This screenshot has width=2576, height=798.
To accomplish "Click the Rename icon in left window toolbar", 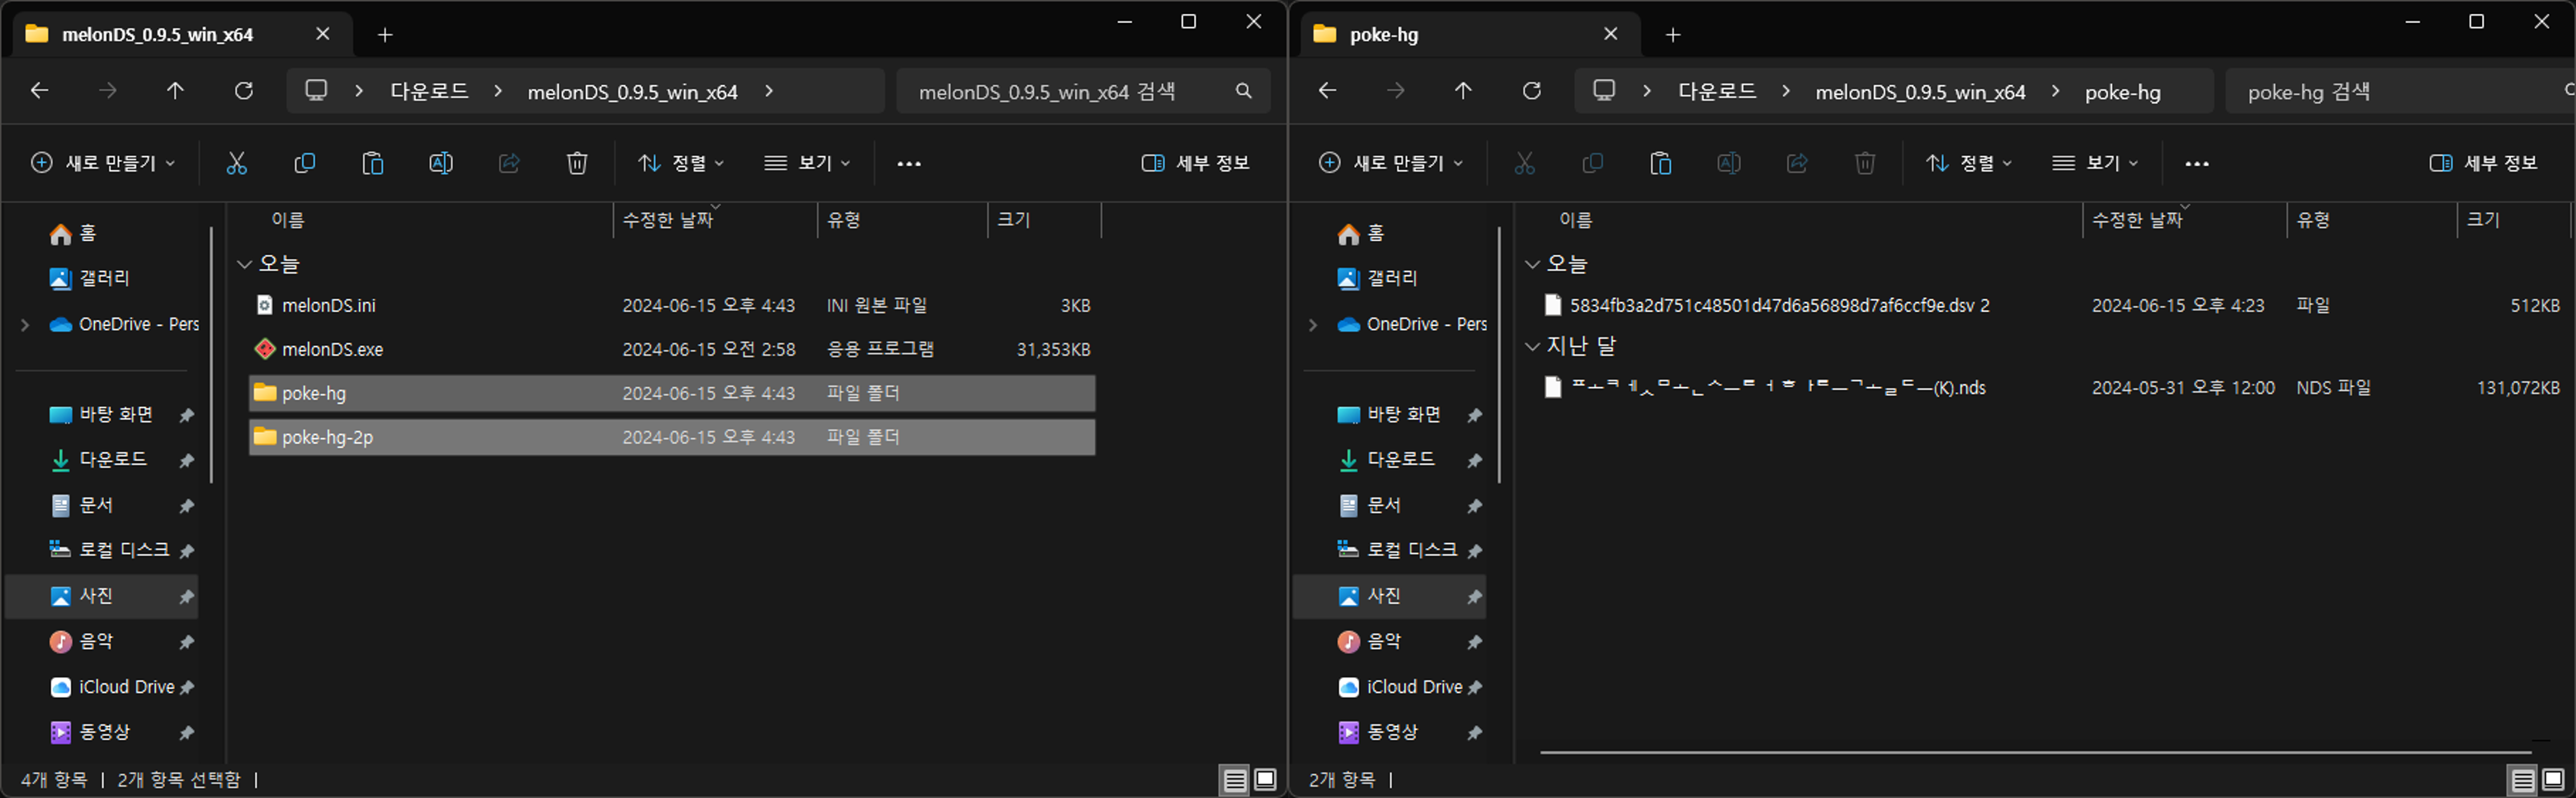I will pyautogui.click(x=440, y=163).
